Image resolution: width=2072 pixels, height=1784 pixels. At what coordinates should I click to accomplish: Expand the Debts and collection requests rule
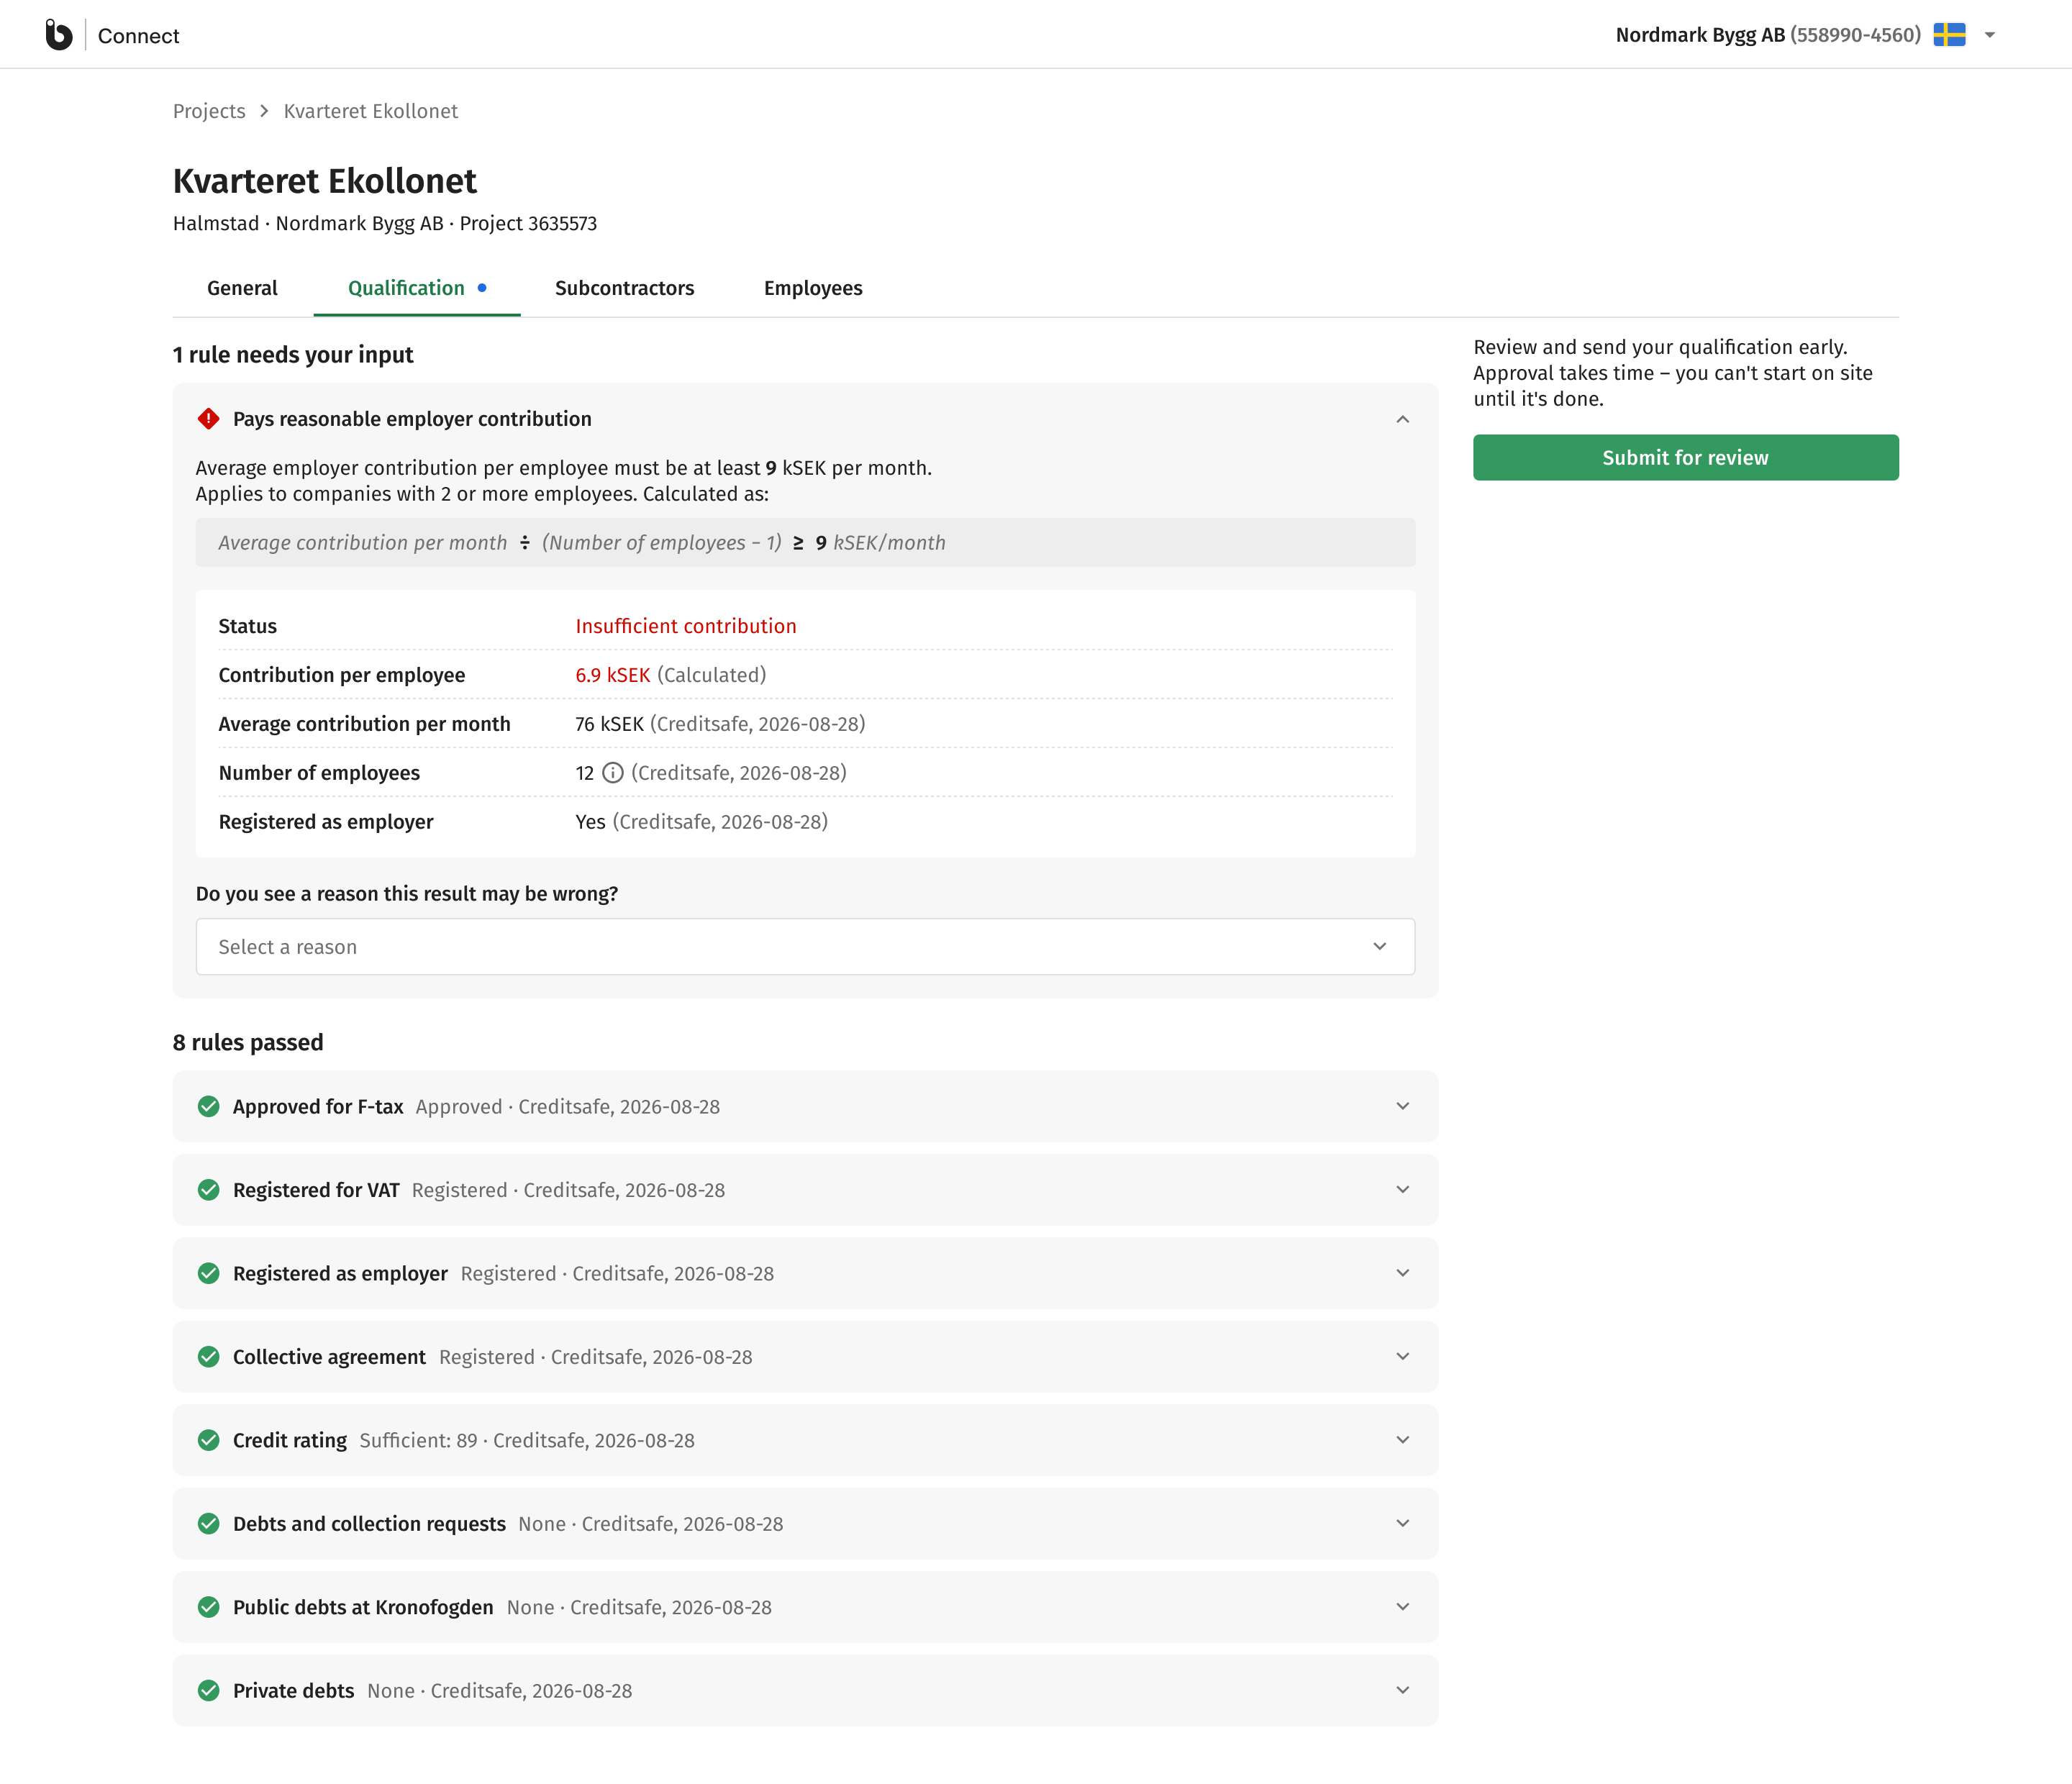click(x=1403, y=1524)
